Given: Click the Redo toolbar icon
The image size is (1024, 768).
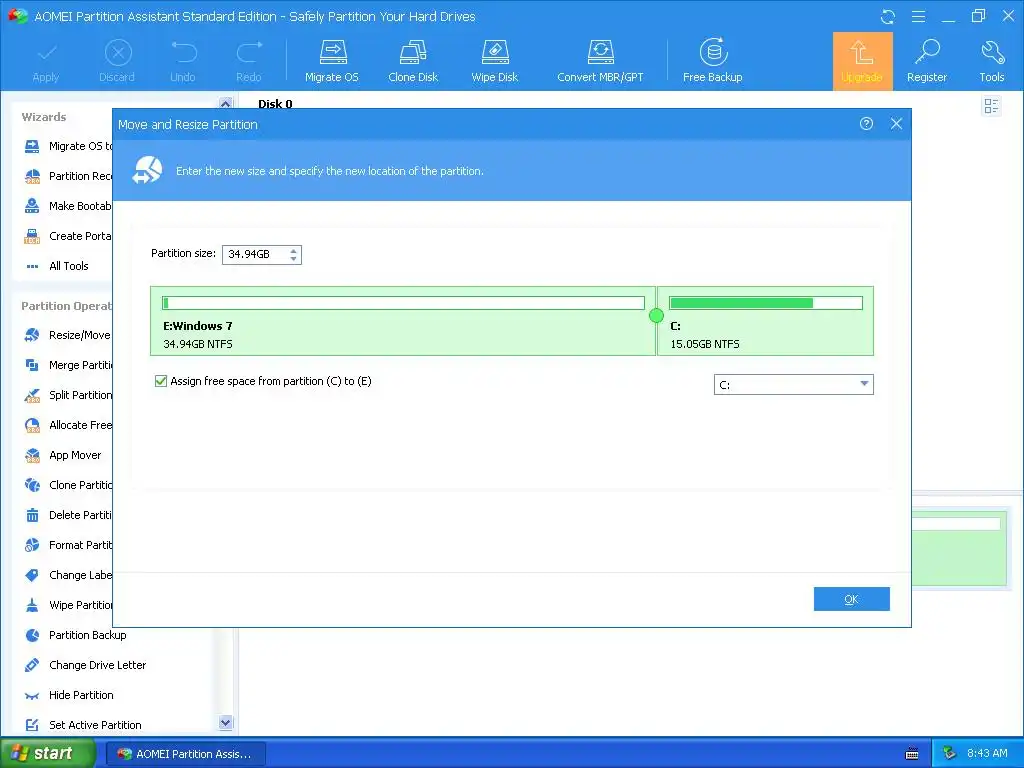Looking at the screenshot, I should [x=249, y=61].
